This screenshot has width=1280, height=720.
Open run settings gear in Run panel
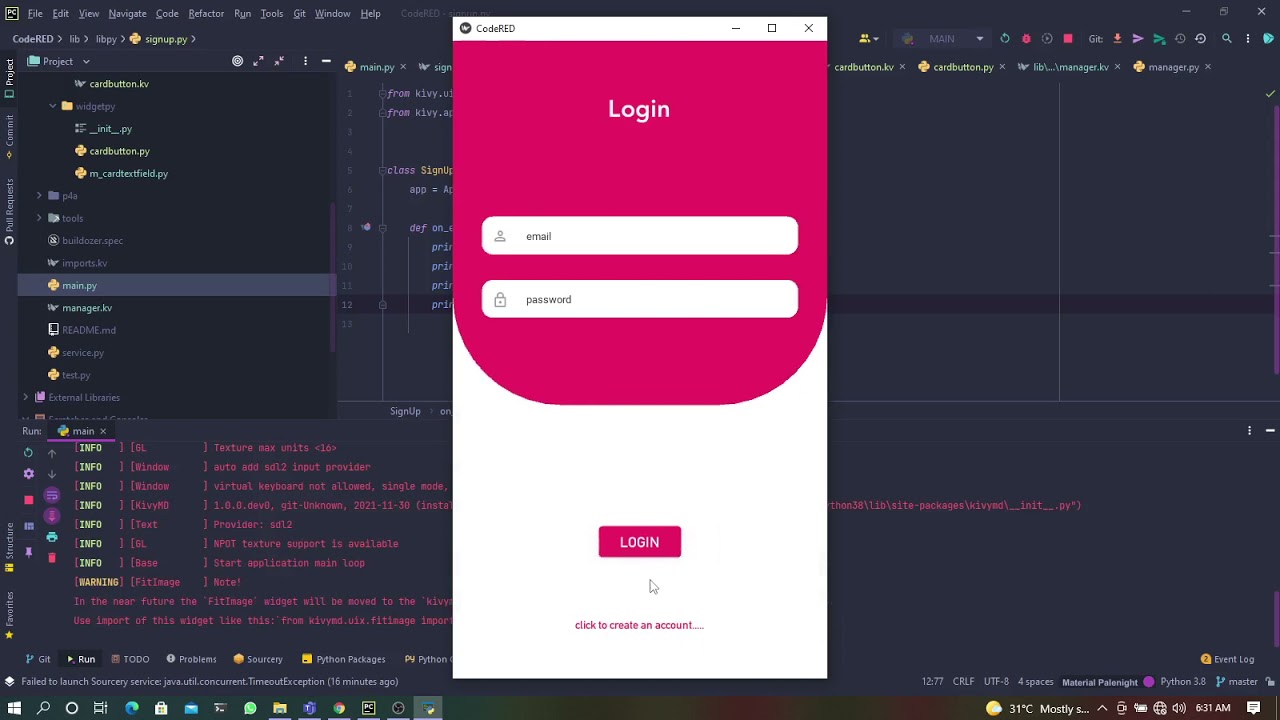tap(28, 474)
